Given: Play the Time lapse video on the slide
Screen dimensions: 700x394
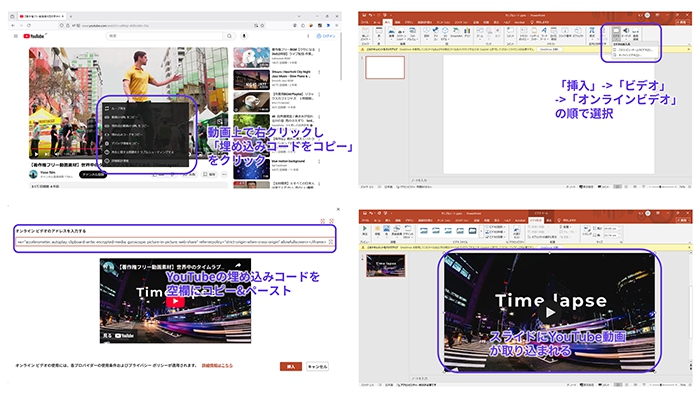Looking at the screenshot, I should point(550,313).
